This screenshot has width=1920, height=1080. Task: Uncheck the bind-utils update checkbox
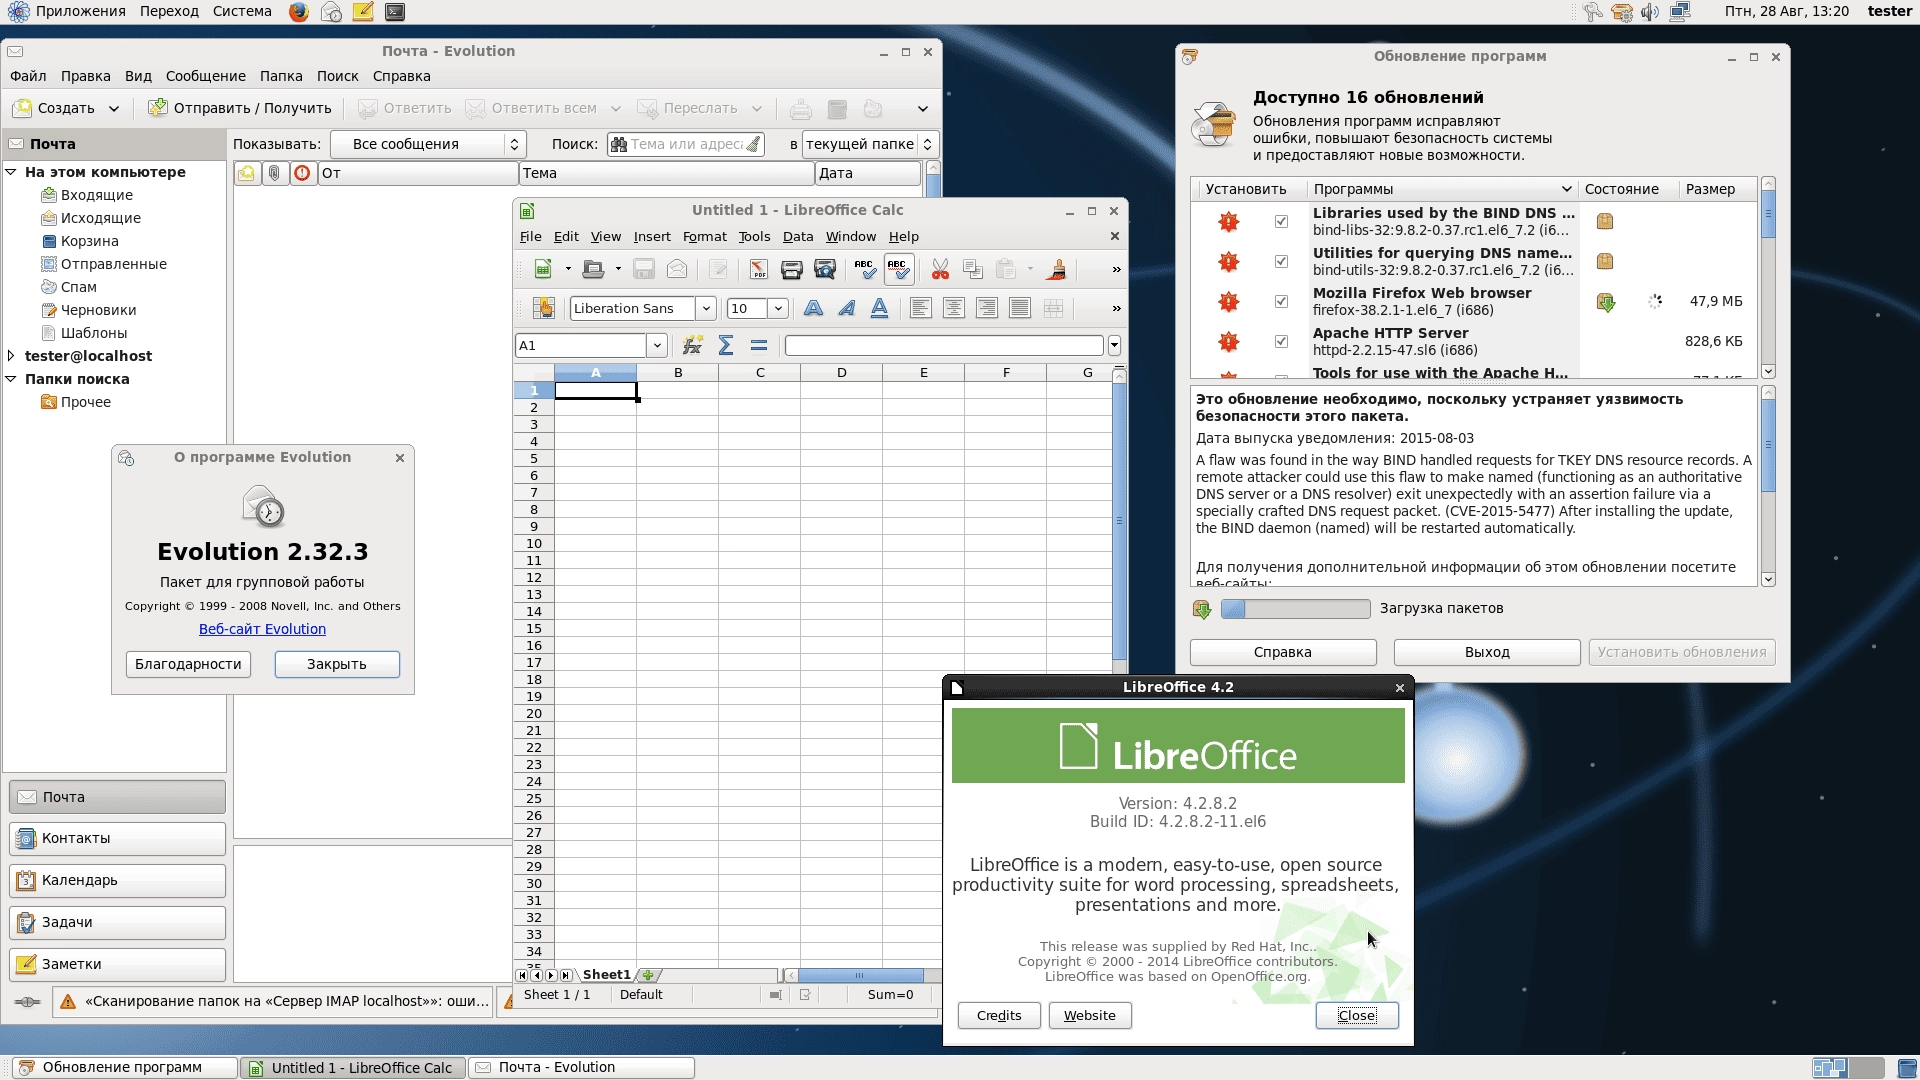point(1281,262)
